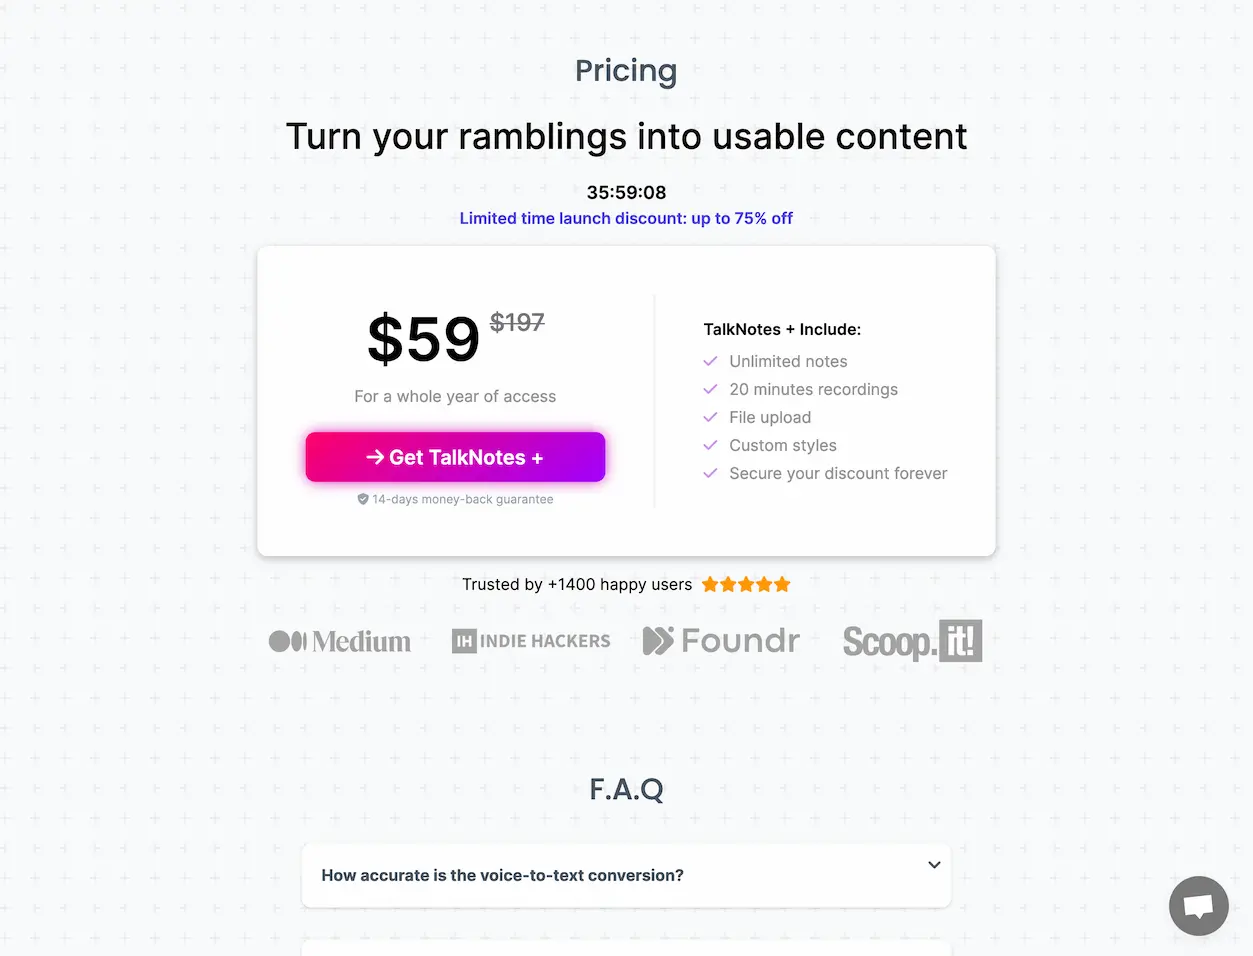1253x956 pixels.
Task: Select the F.A.Q section heading
Action: point(626,789)
